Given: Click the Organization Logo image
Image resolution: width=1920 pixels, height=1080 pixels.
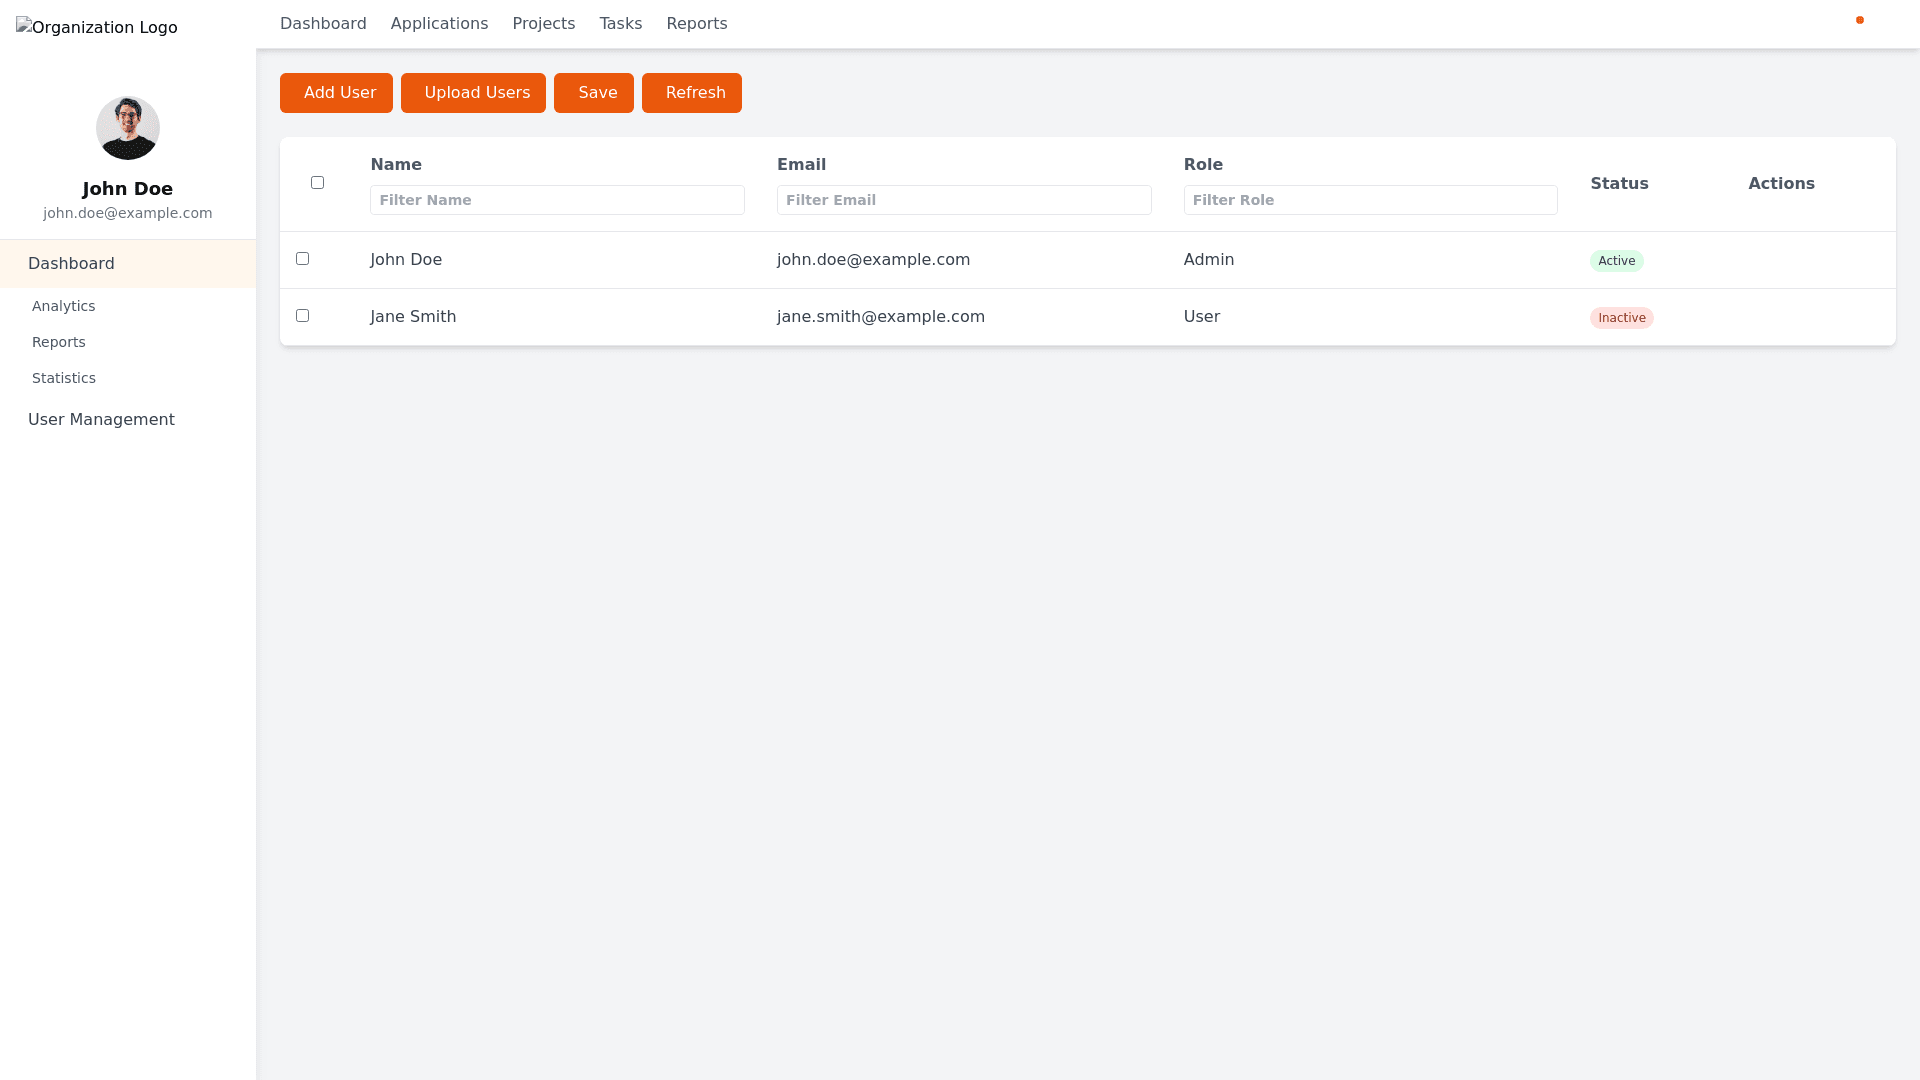Looking at the screenshot, I should (97, 28).
